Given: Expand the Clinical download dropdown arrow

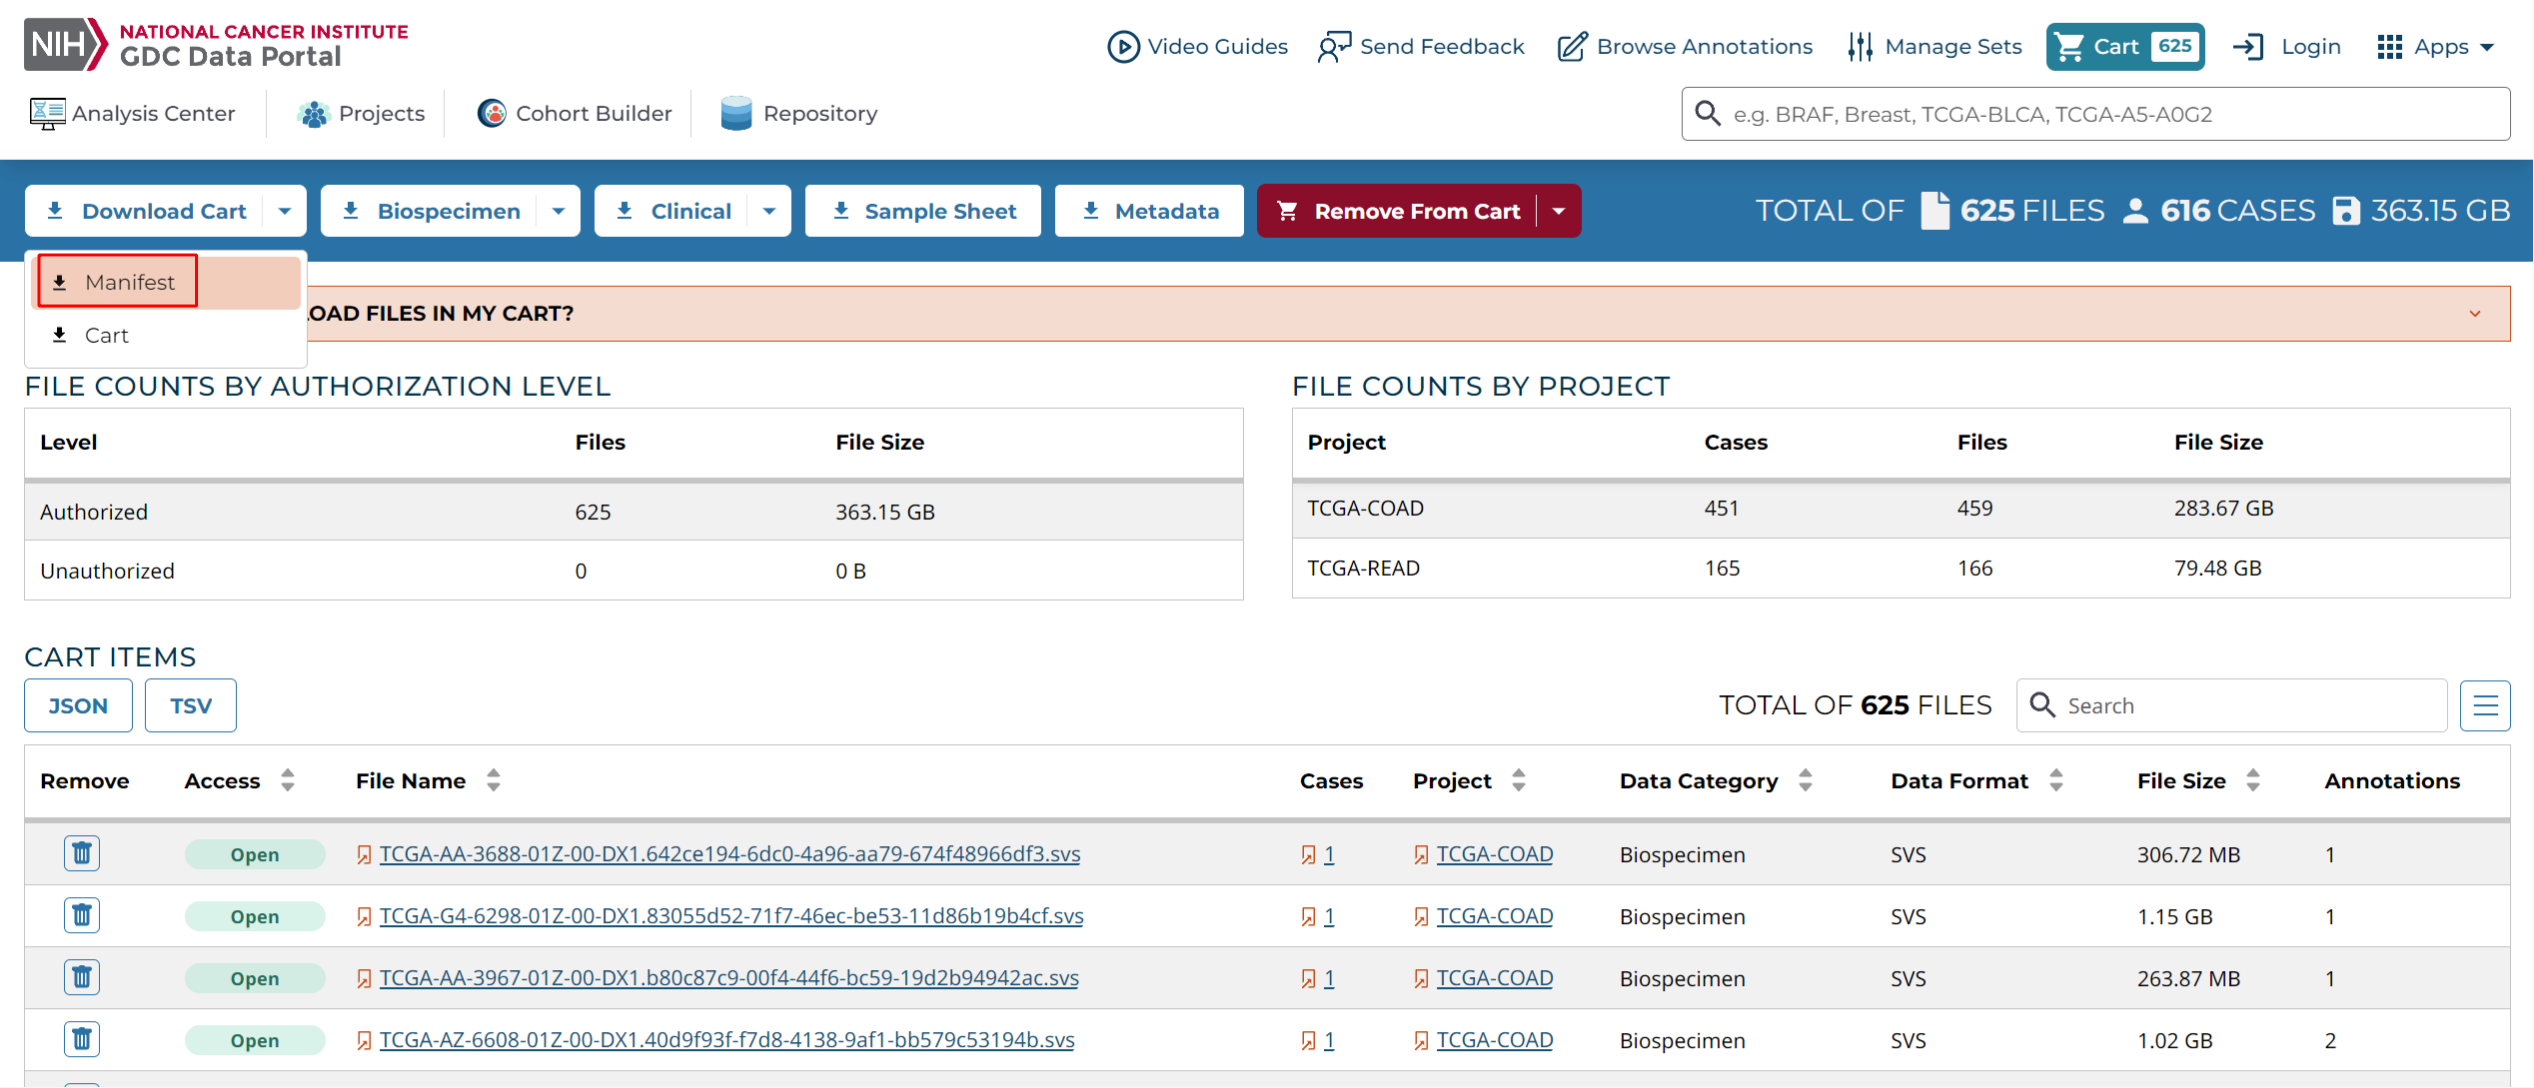Looking at the screenshot, I should 769,211.
